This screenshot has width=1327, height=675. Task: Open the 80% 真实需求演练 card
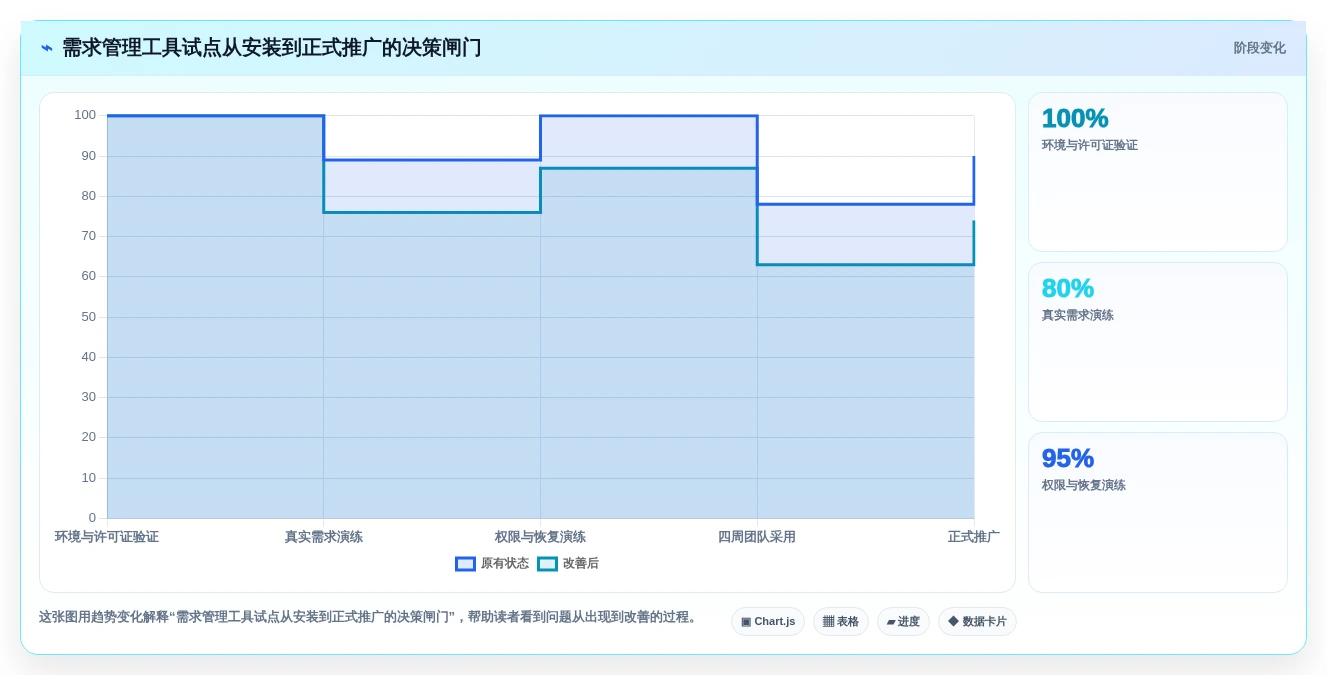coord(1158,342)
